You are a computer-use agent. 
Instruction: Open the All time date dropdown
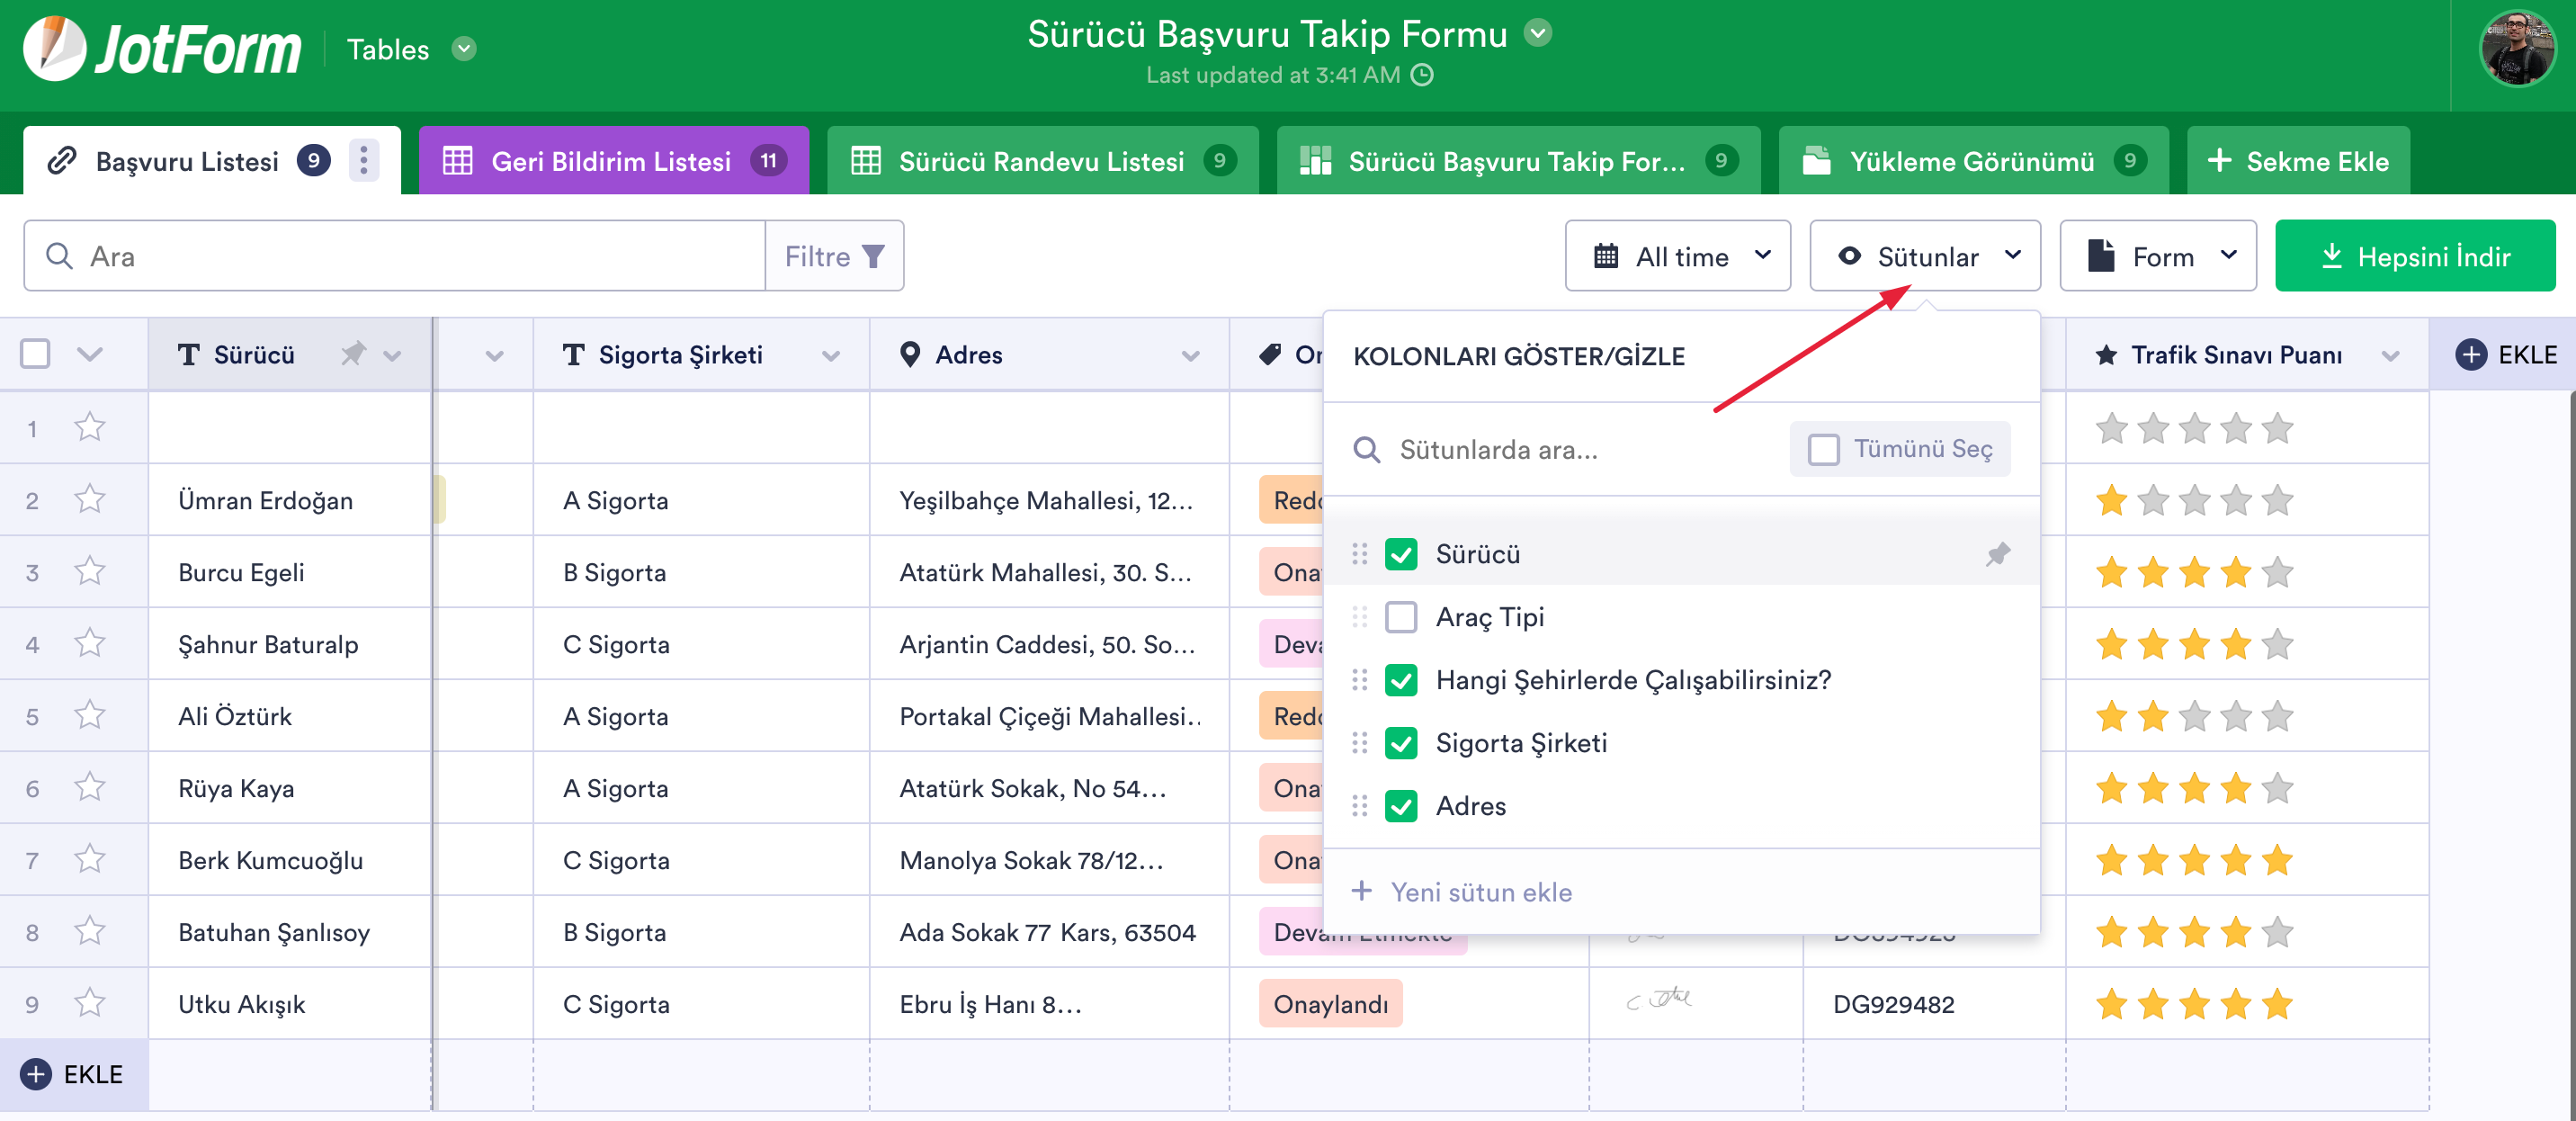click(x=1678, y=257)
